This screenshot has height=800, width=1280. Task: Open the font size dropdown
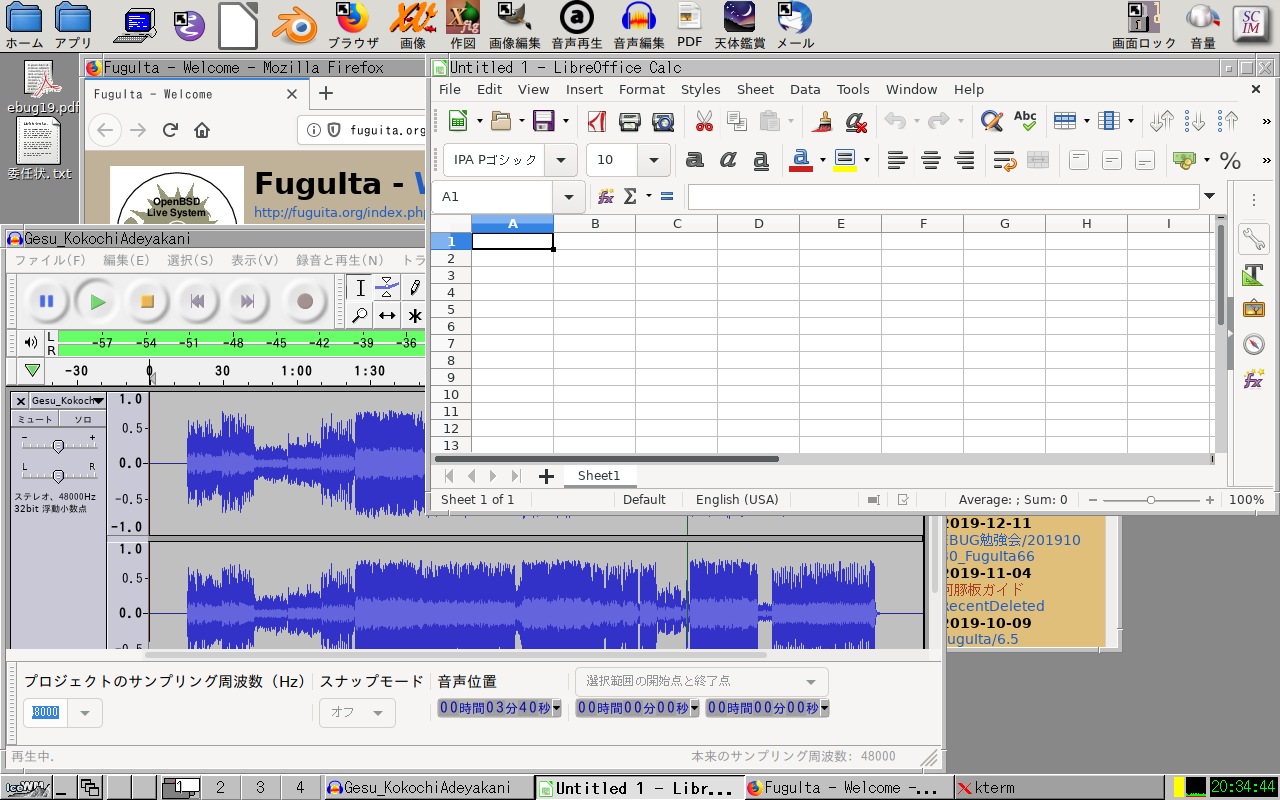point(654,160)
